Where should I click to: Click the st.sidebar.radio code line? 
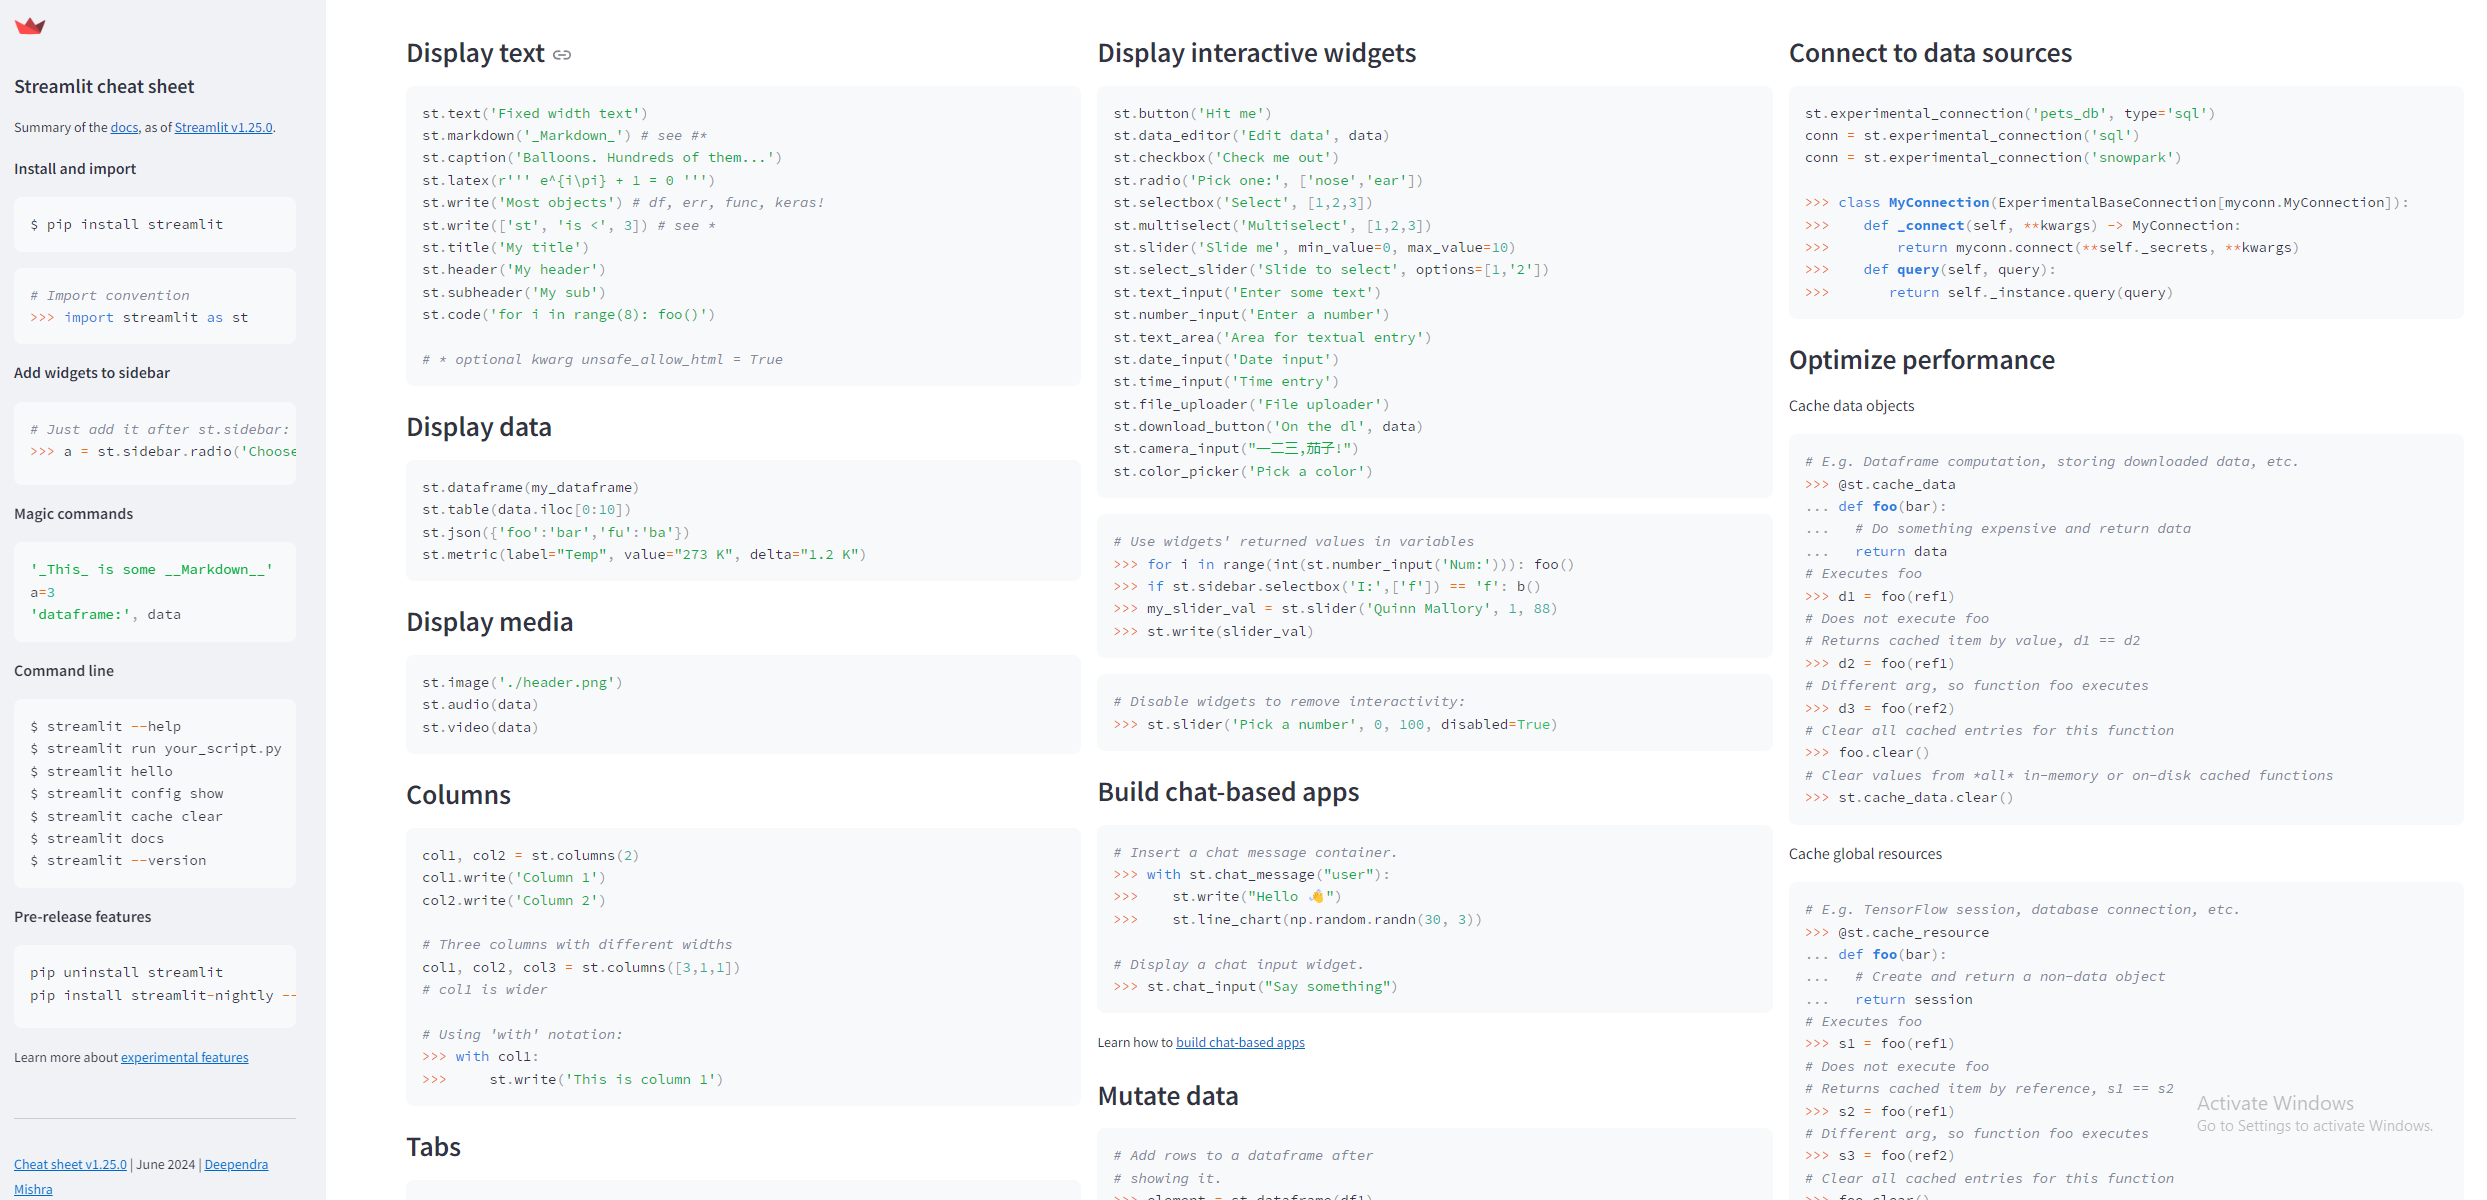pyautogui.click(x=163, y=452)
